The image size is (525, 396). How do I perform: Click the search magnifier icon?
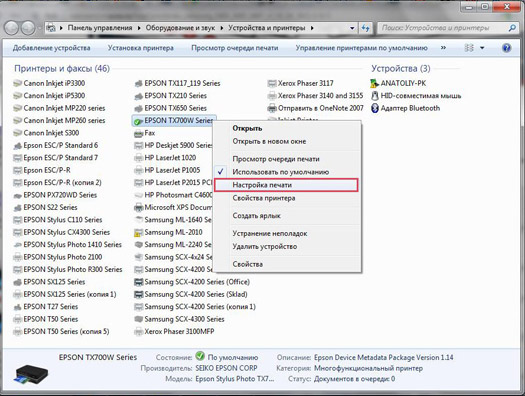[512, 28]
